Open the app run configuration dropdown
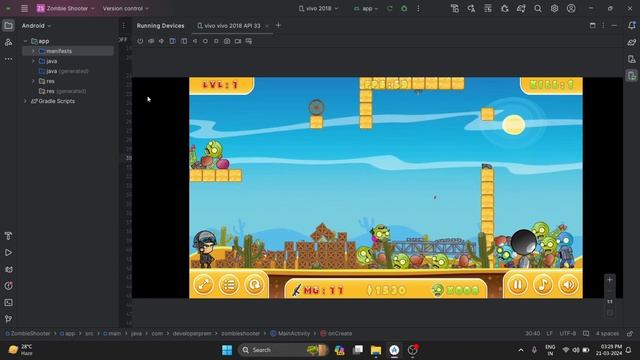 (x=366, y=8)
